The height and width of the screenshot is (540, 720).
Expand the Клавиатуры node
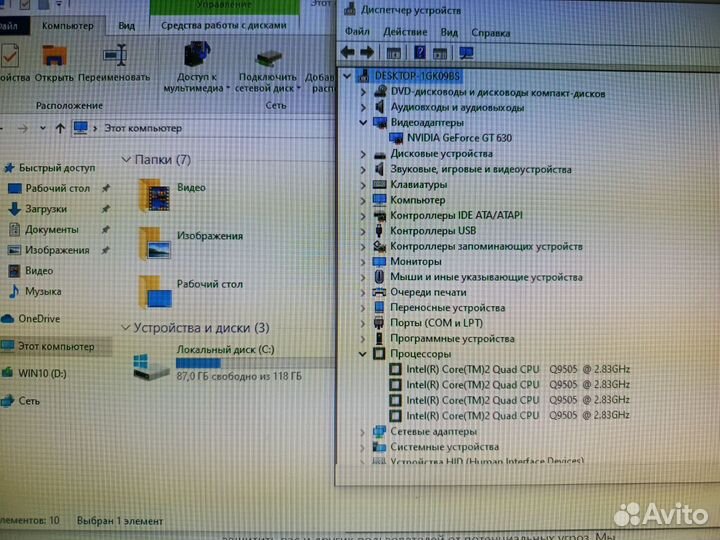(363, 185)
